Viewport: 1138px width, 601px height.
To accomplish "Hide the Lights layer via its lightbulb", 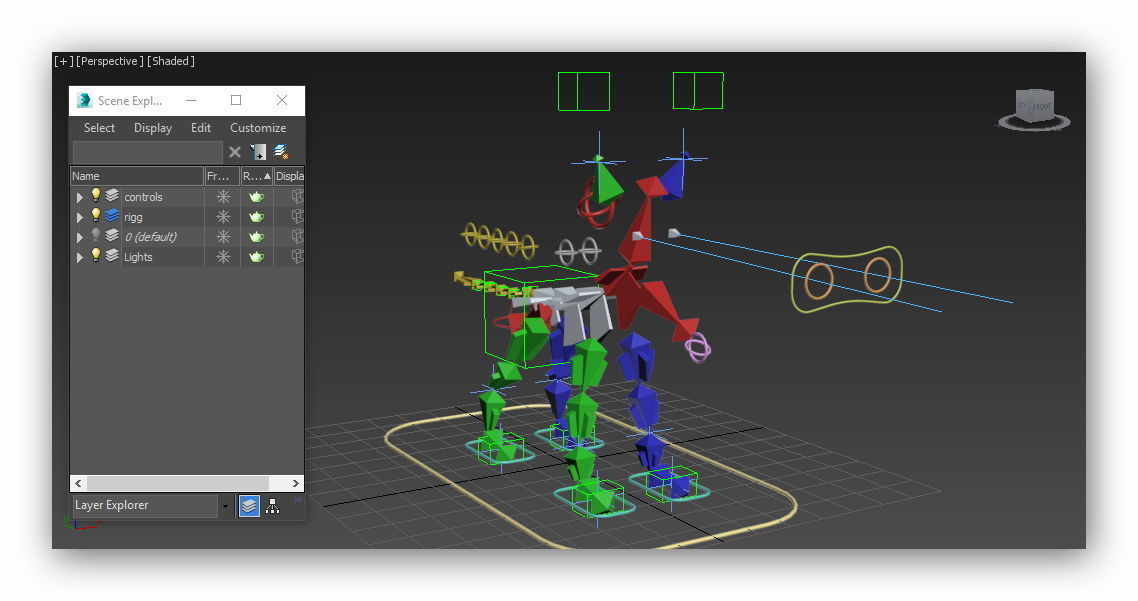I will [x=96, y=255].
